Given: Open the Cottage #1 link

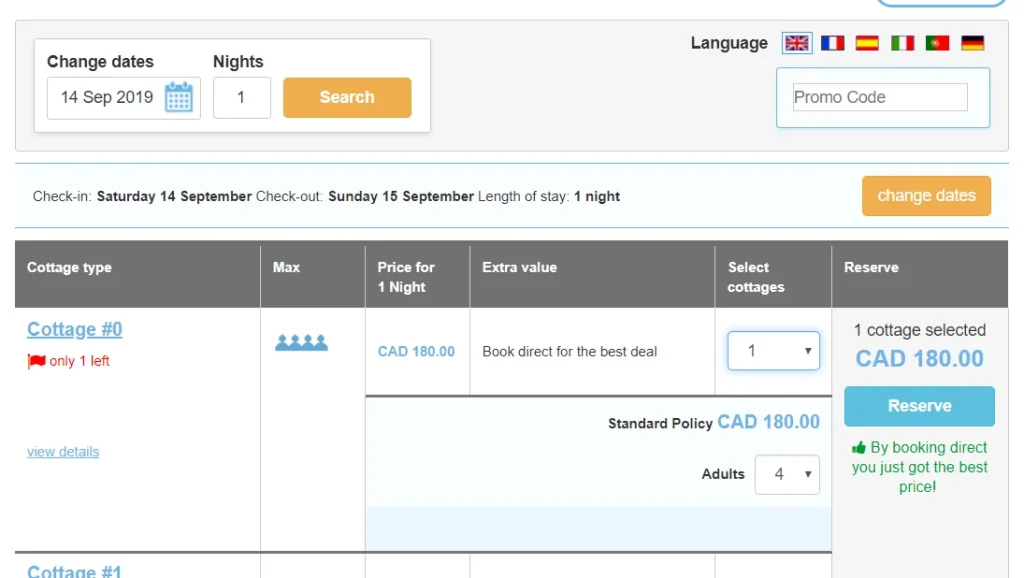Looking at the screenshot, I should [74, 571].
